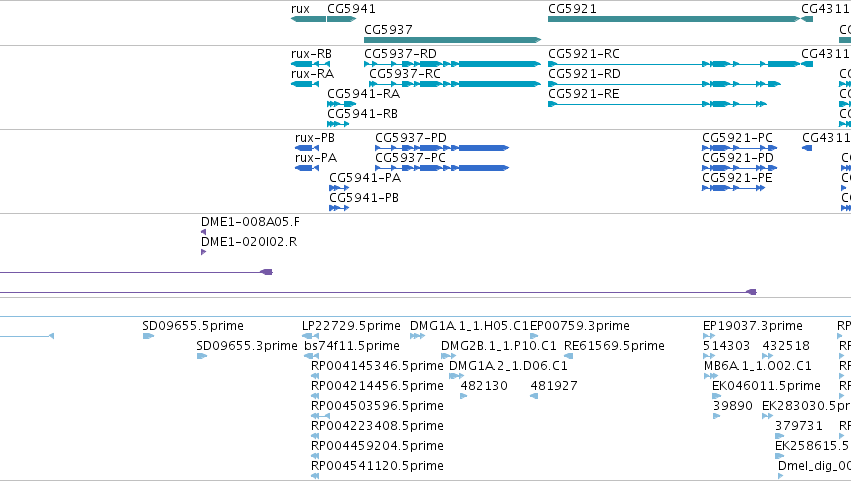Select the 481927 feature label

554,386
